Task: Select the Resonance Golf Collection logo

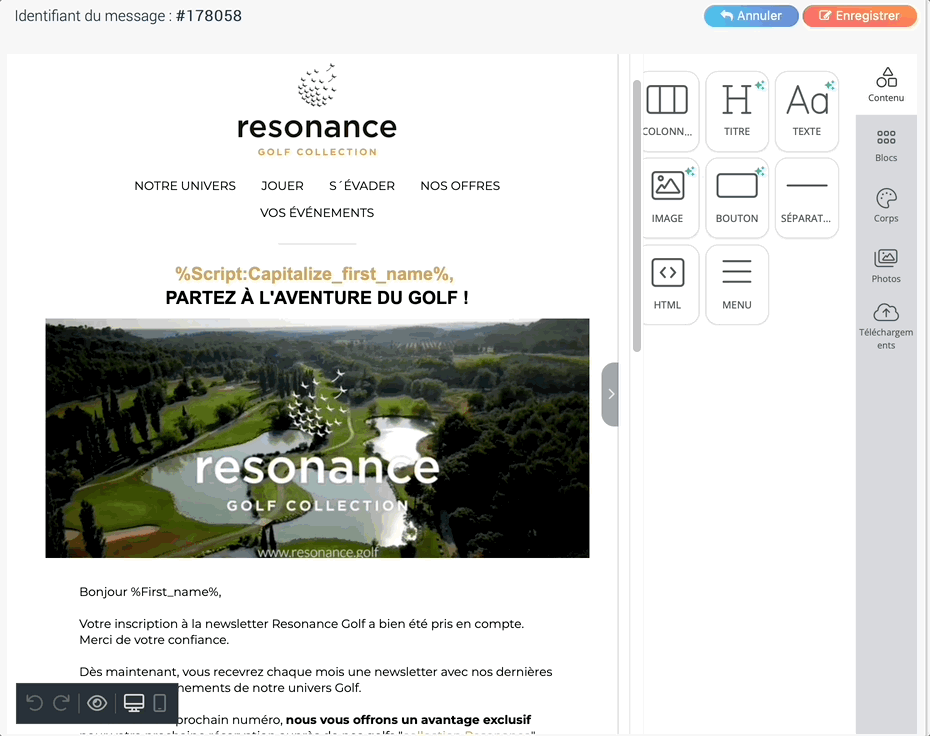Action: pyautogui.click(x=317, y=110)
